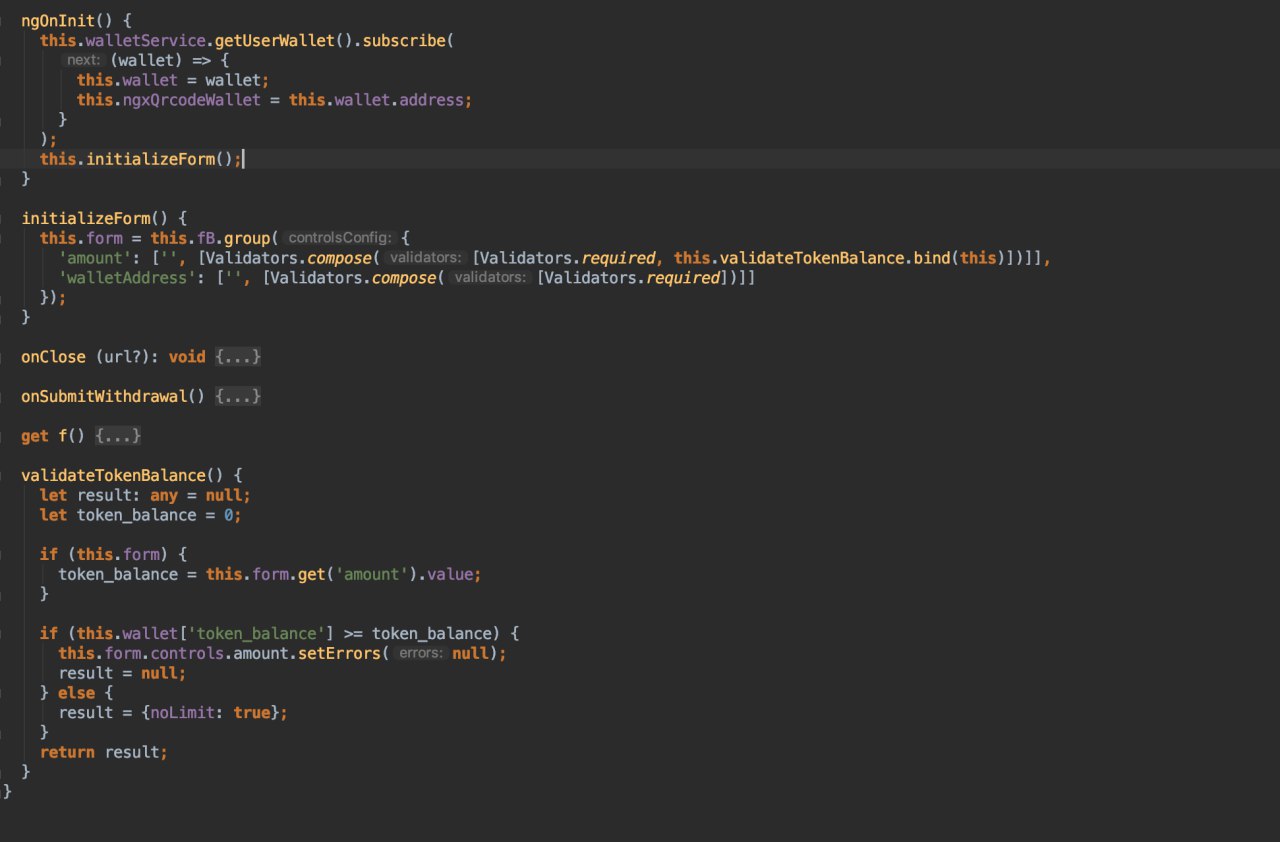
Task: Click the onClose method name
Action: point(53,357)
